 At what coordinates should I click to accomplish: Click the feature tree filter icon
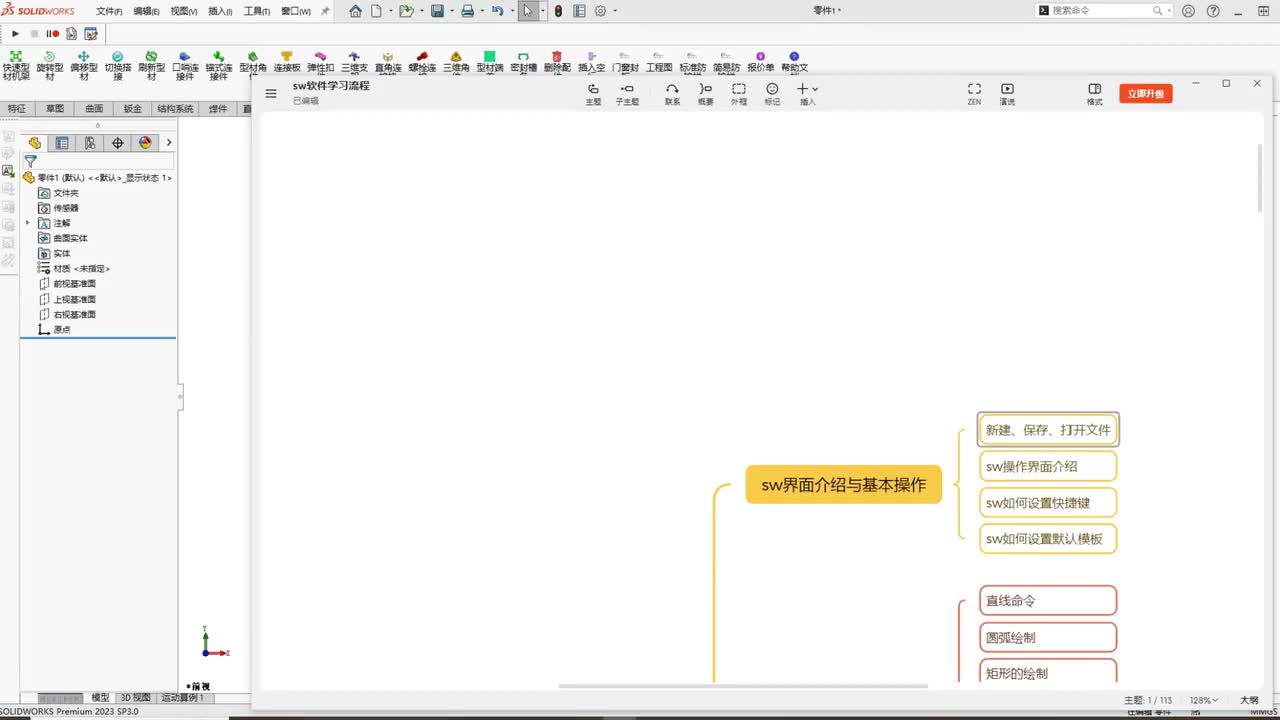(x=30, y=161)
